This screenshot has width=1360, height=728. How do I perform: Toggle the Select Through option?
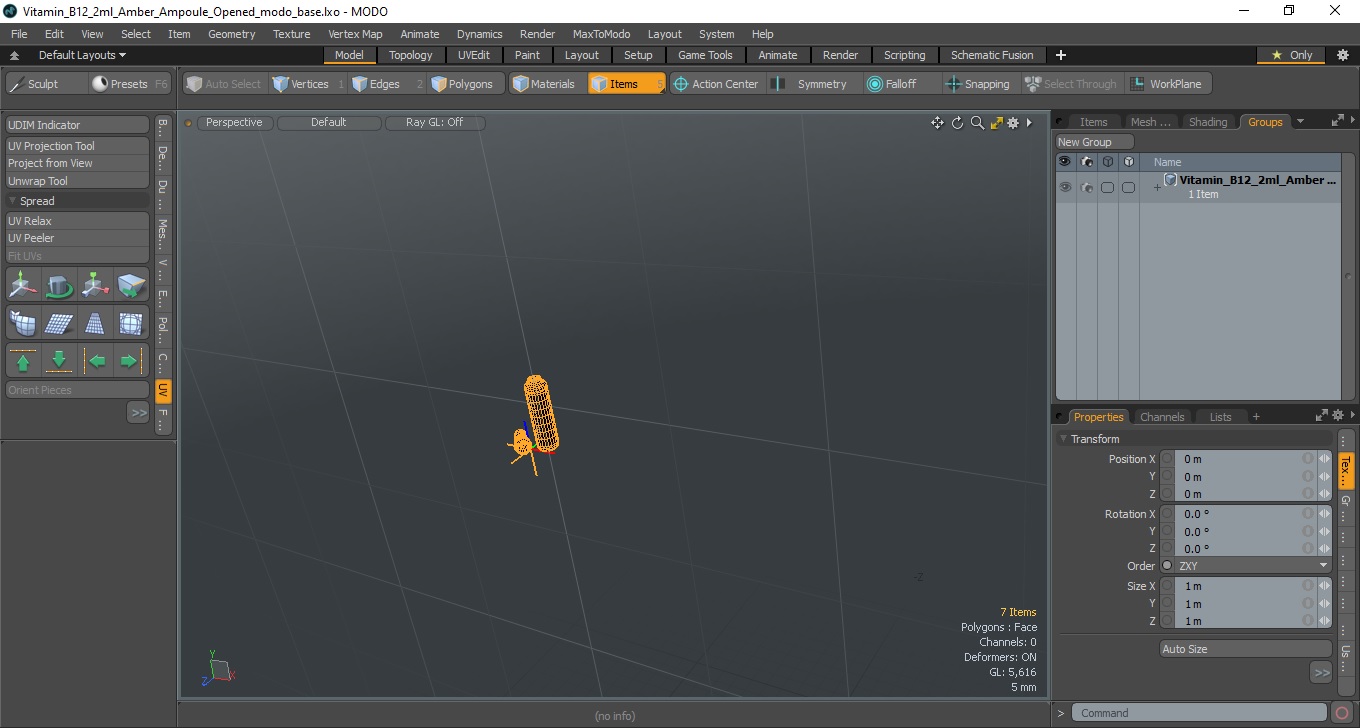1071,84
